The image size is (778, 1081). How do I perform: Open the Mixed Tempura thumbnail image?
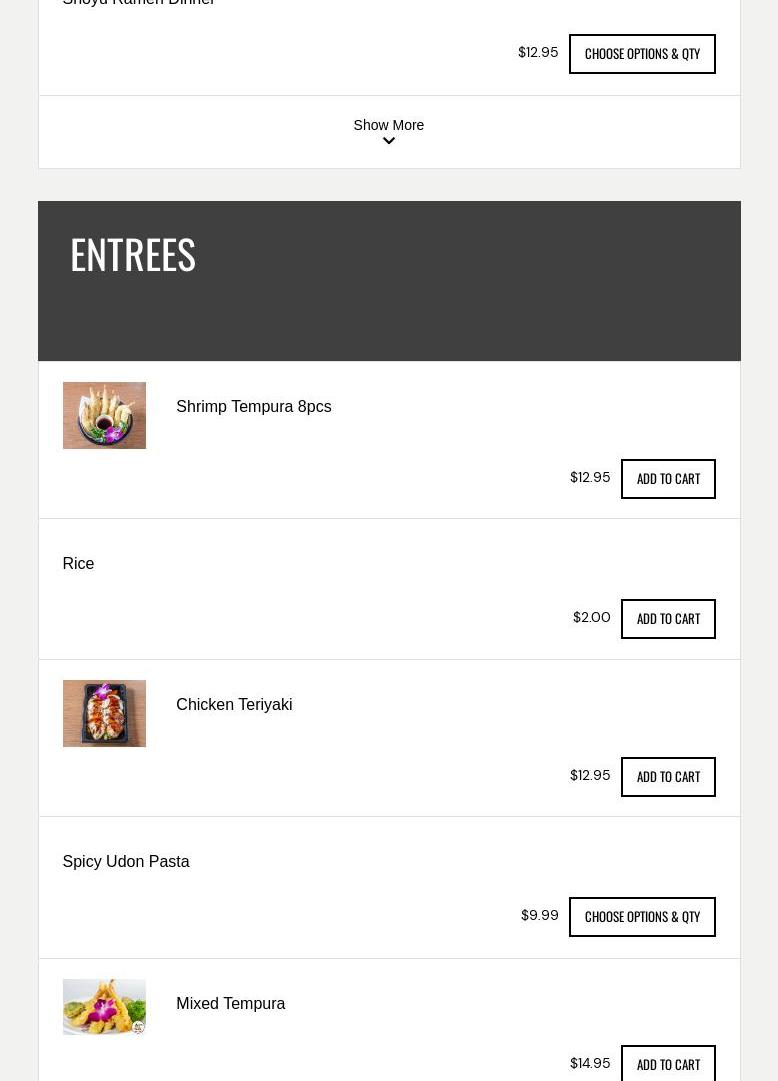pos(104,1006)
